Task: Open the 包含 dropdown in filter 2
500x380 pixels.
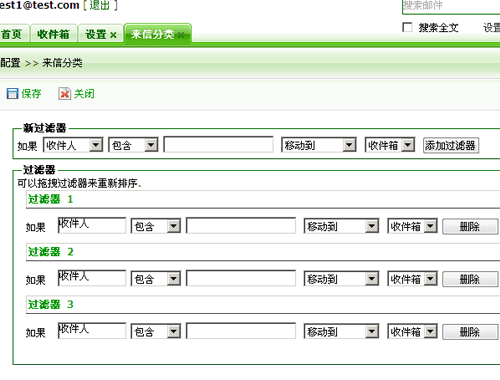Action: point(156,279)
